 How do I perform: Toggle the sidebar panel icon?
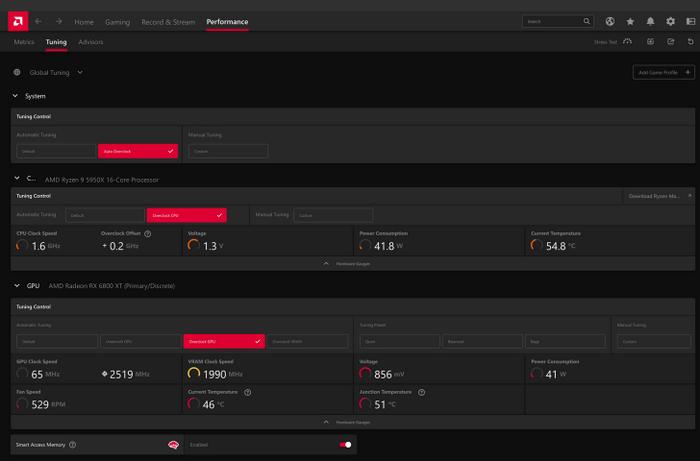pyautogui.click(x=691, y=21)
